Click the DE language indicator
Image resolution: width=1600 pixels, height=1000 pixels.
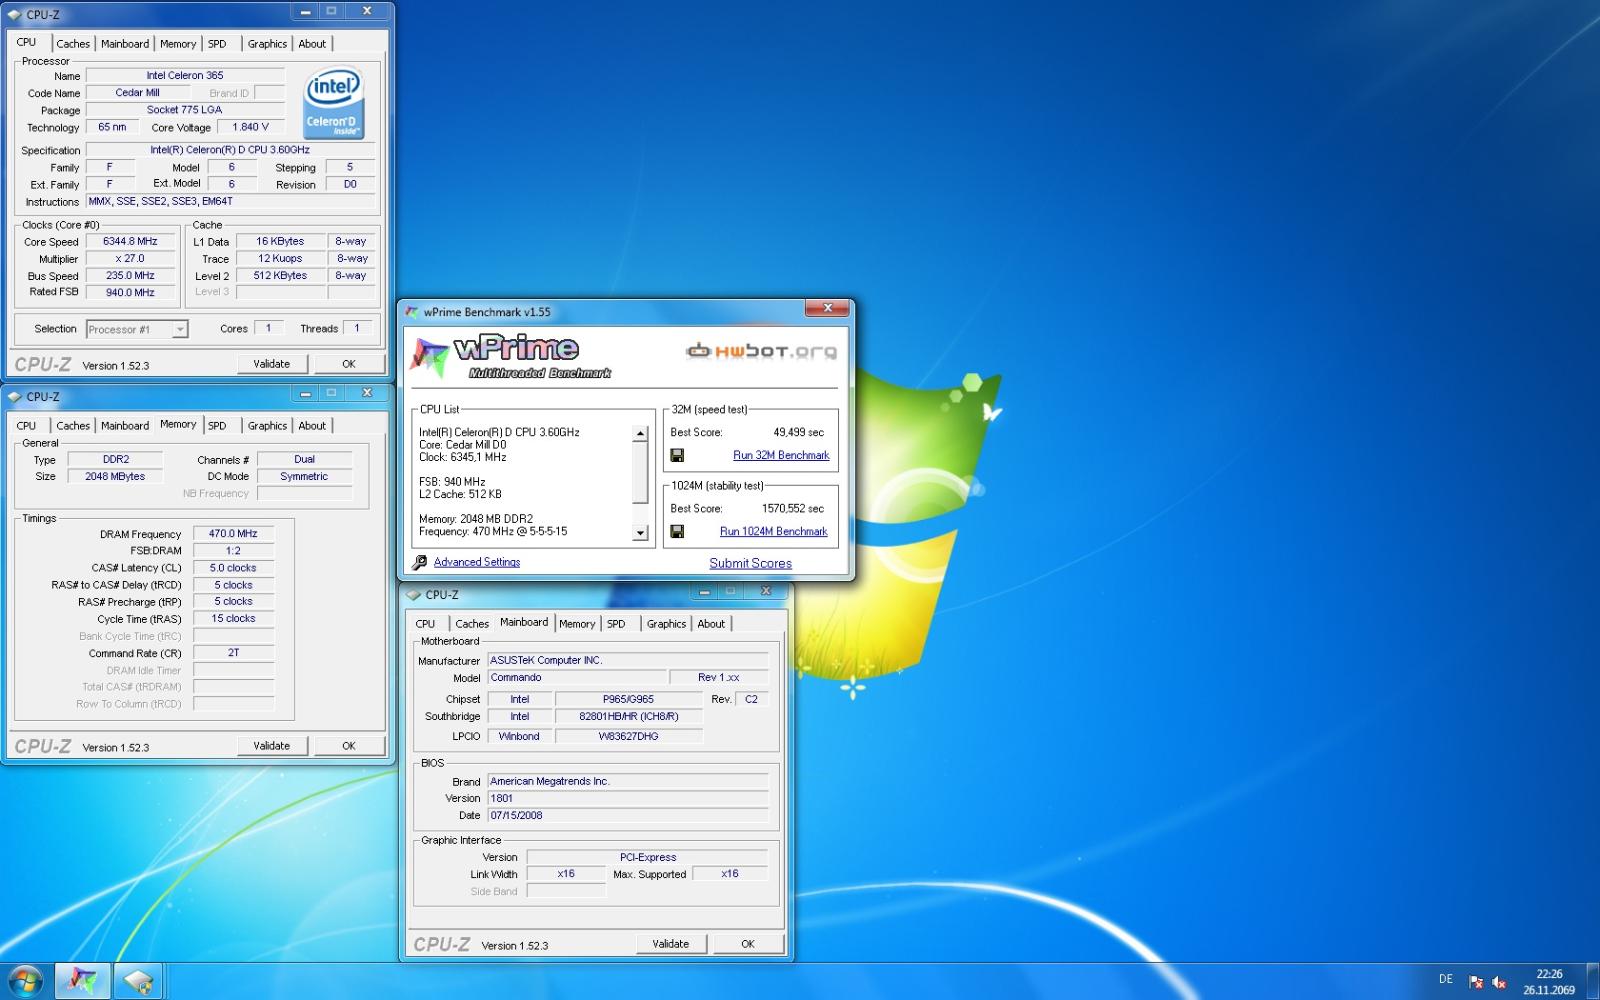[1446, 979]
